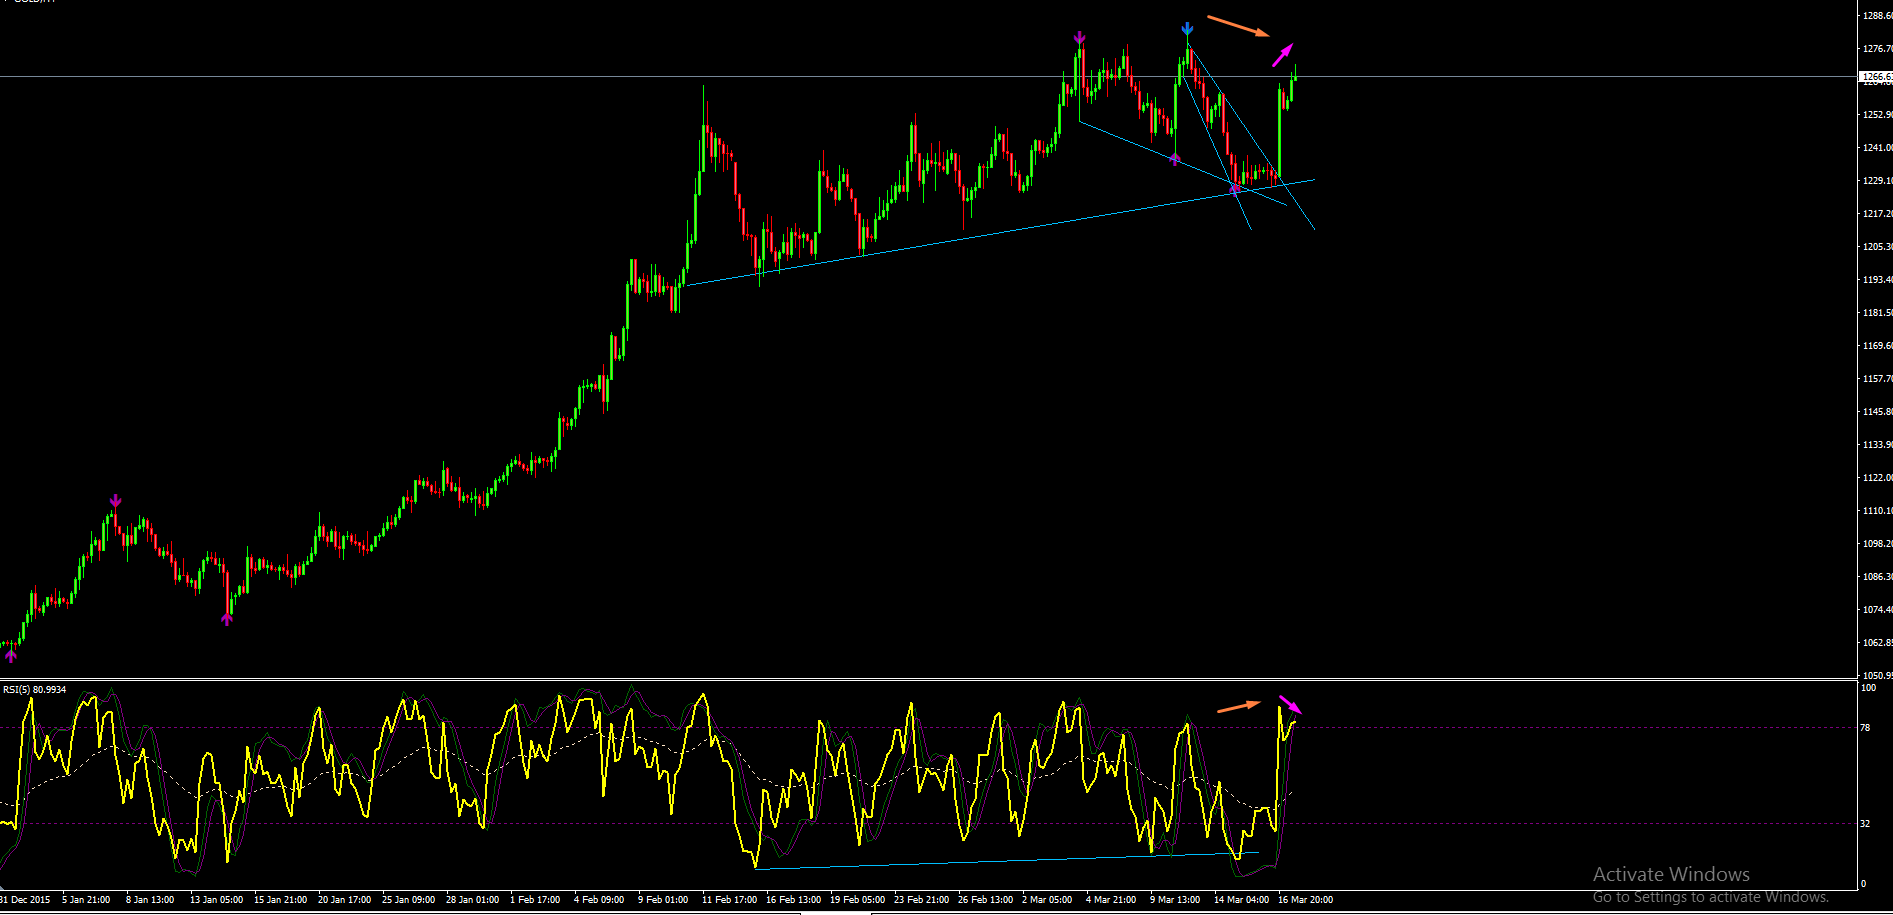Select the magenta down-right arrow in the RSI panel
This screenshot has height=915, width=1893.
[1290, 704]
